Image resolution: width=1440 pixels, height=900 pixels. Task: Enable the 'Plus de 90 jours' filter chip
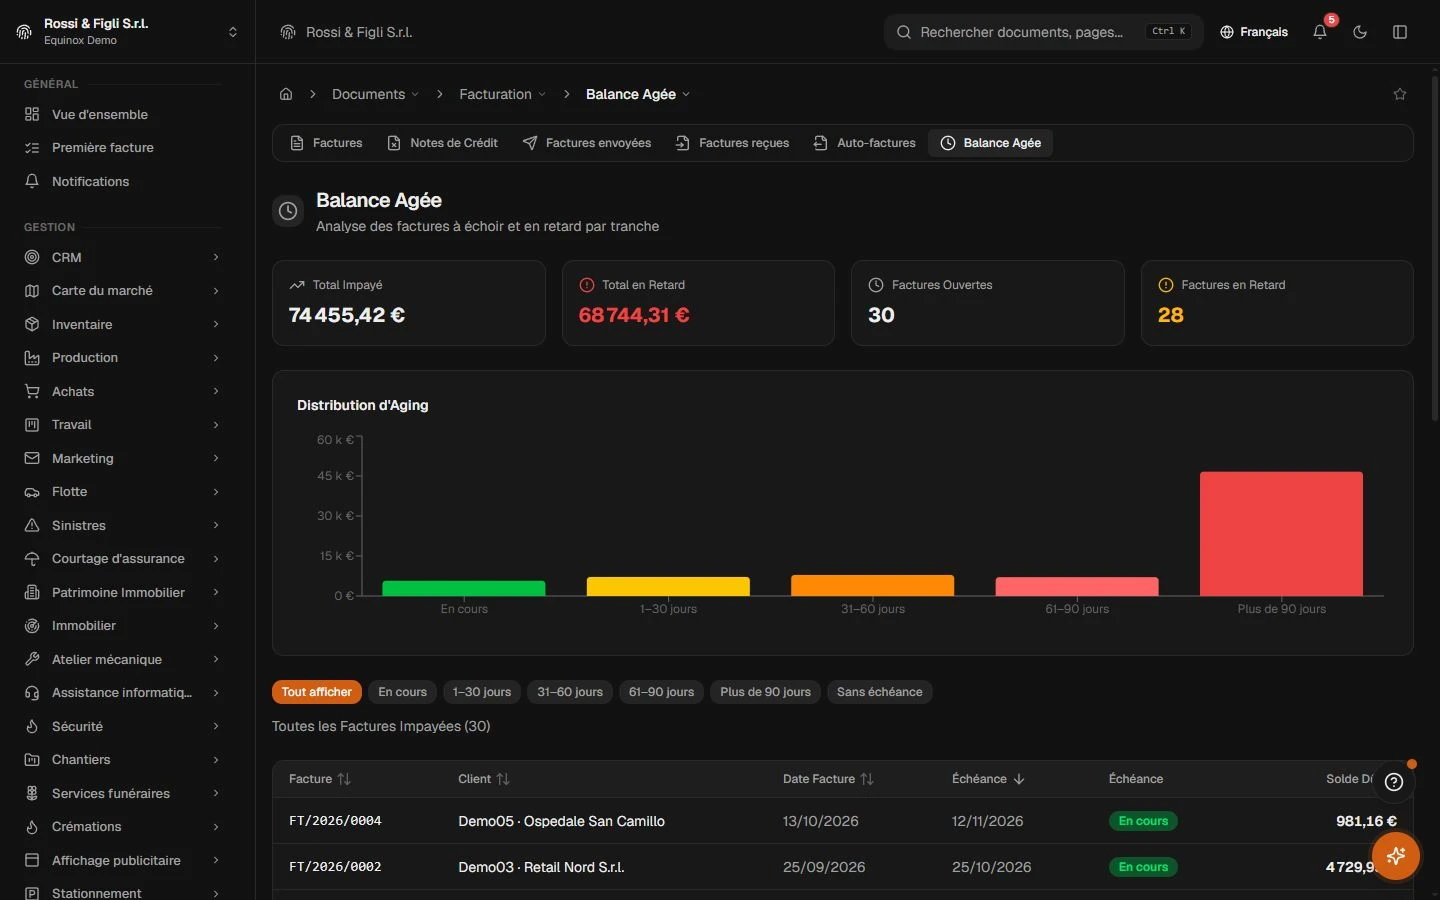(x=765, y=692)
